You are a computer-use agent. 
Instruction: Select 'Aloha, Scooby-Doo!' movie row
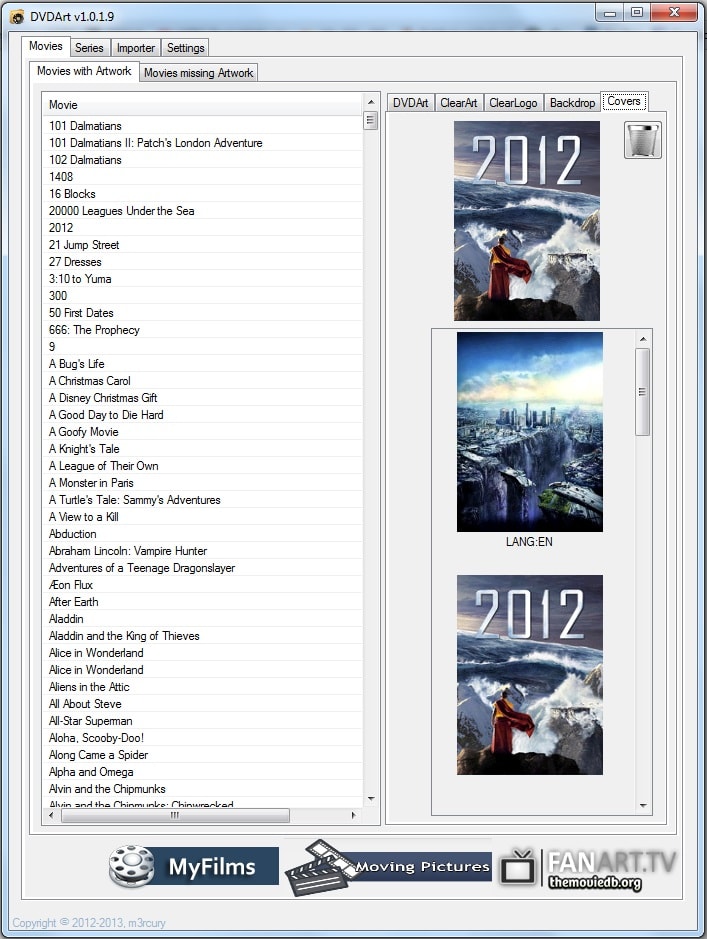click(202, 738)
